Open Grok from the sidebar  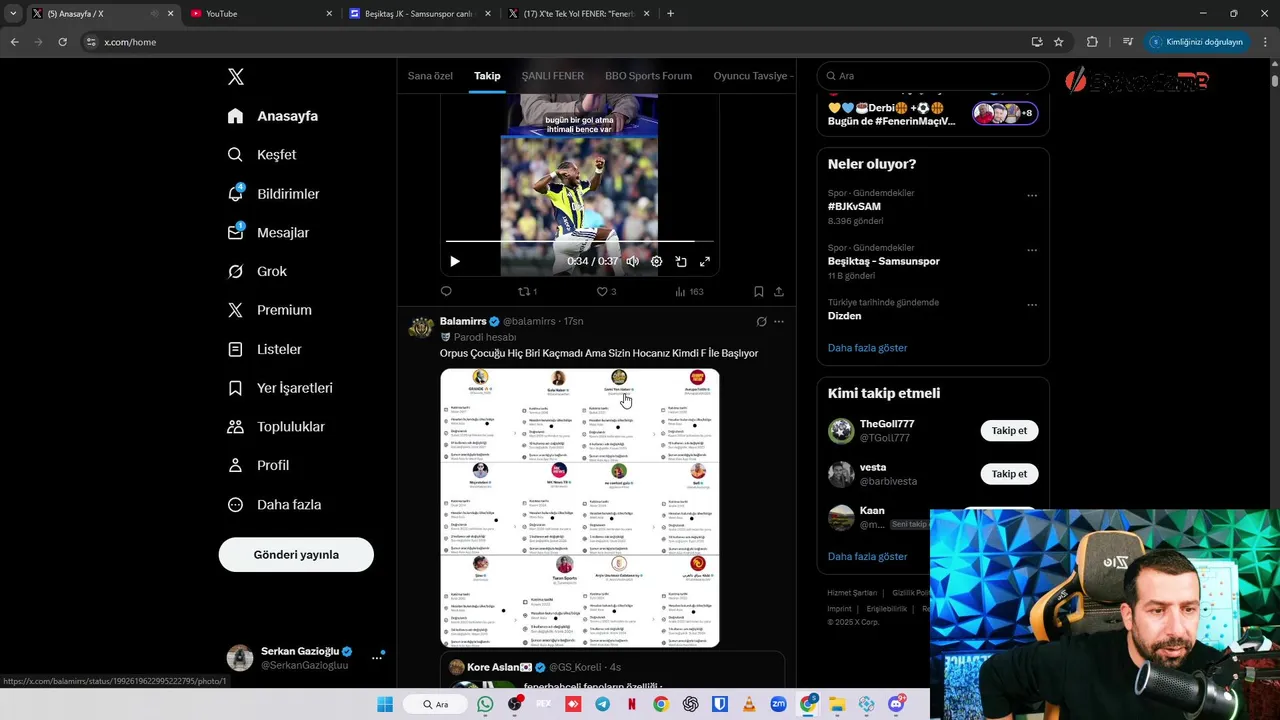click(257, 271)
